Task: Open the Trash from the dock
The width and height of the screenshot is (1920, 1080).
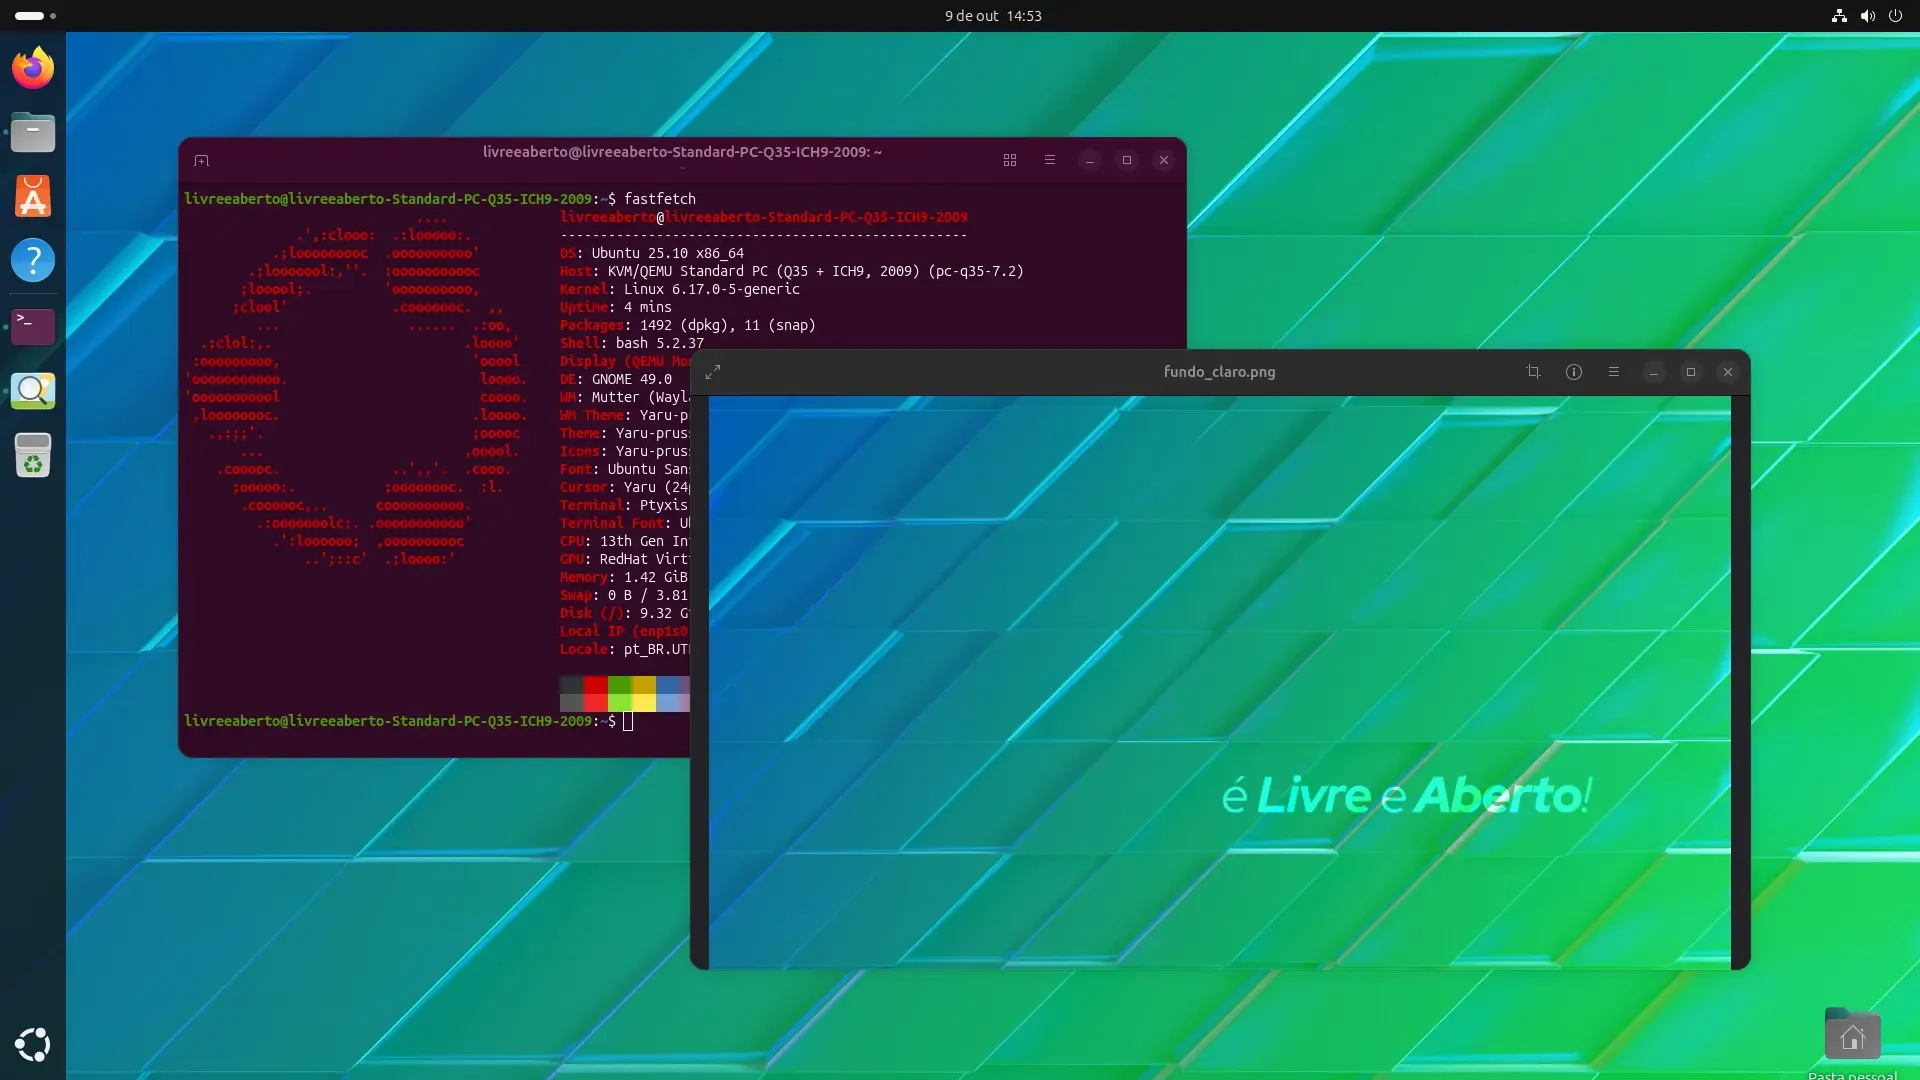Action: (x=33, y=456)
